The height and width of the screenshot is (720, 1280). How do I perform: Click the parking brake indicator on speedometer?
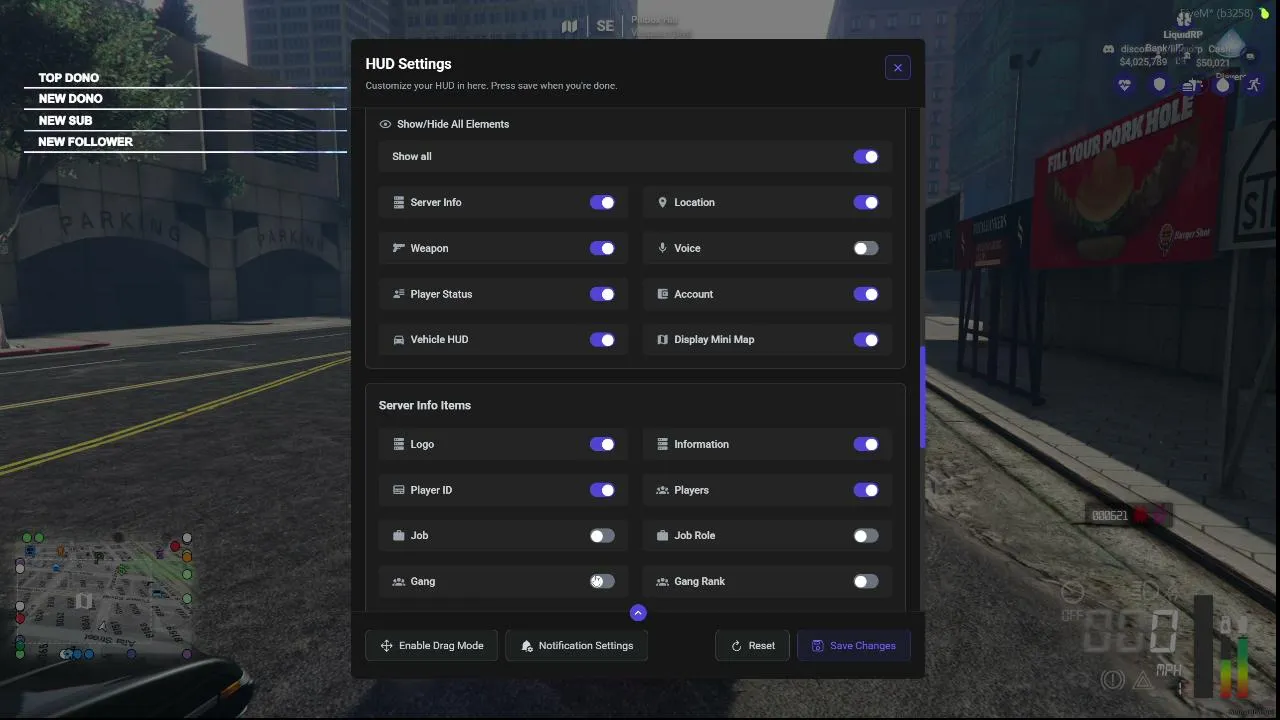1112,680
